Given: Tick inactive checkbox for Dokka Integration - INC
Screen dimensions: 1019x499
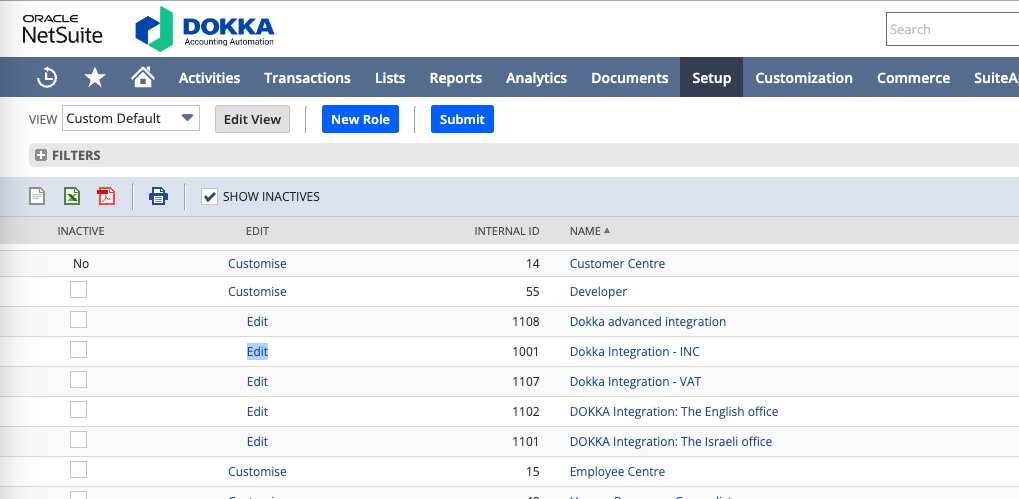Looking at the screenshot, I should [x=79, y=350].
